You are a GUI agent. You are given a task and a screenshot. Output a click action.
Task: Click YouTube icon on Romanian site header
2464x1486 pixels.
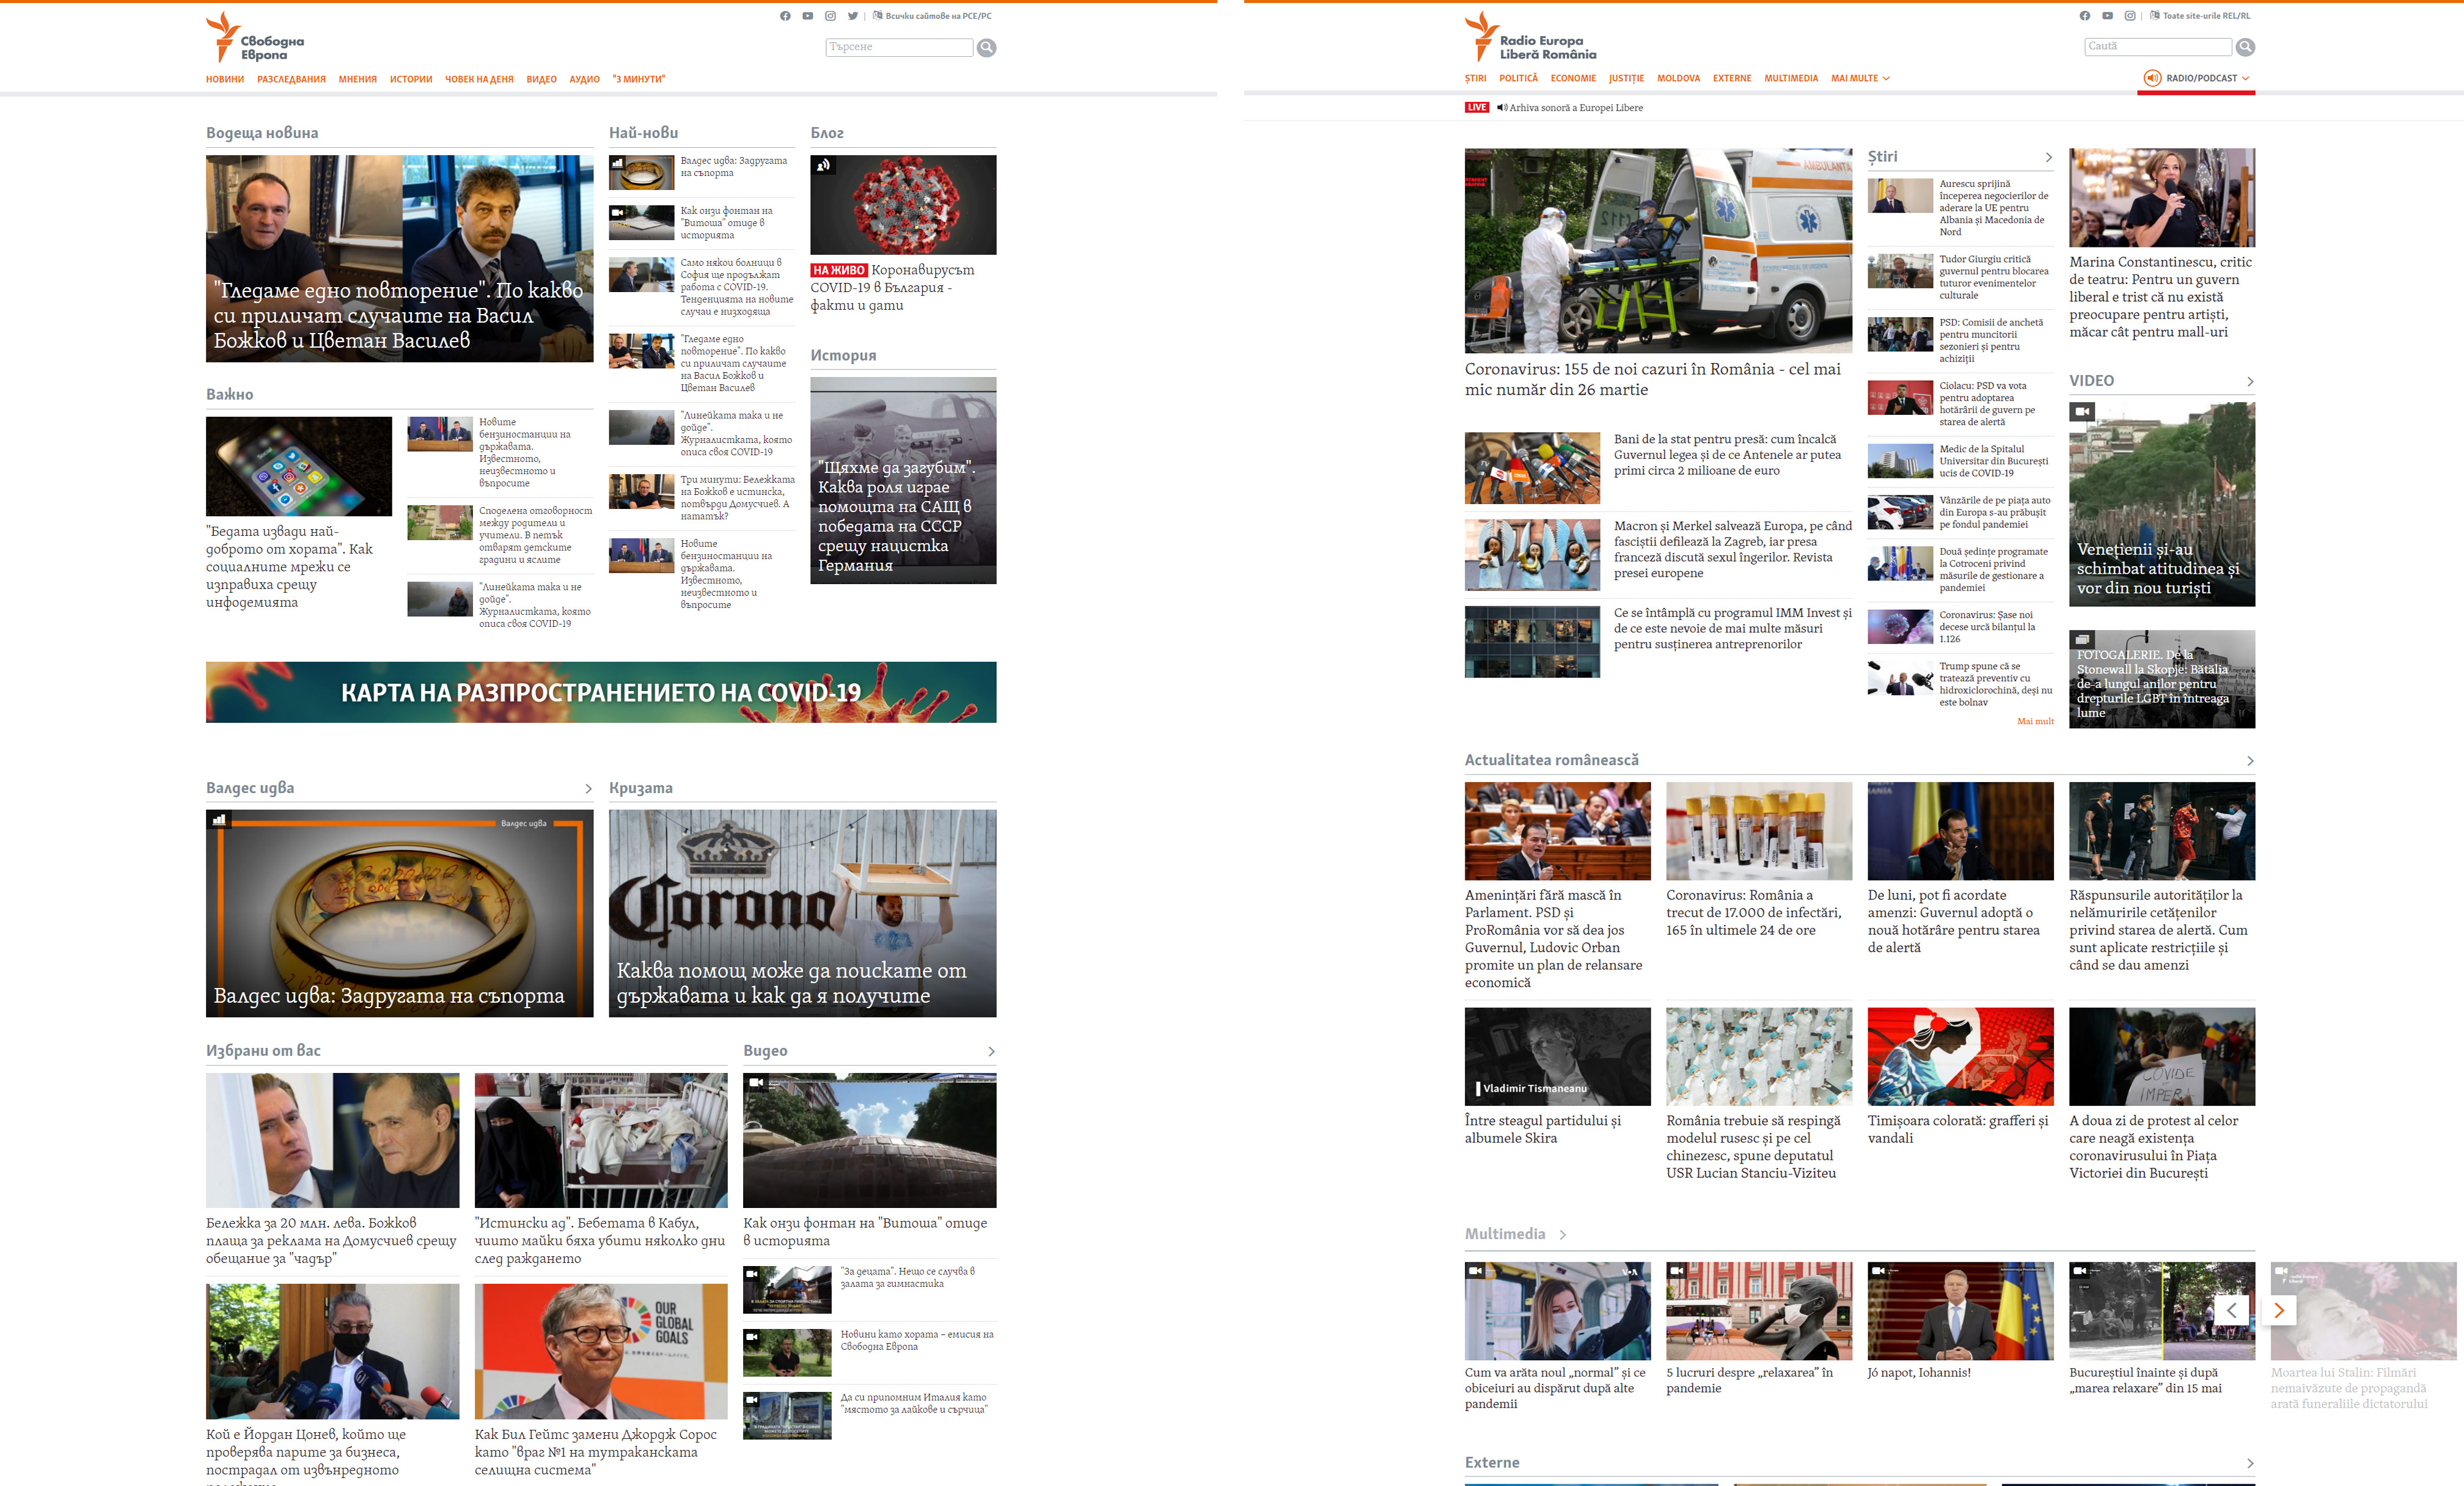click(2107, 16)
